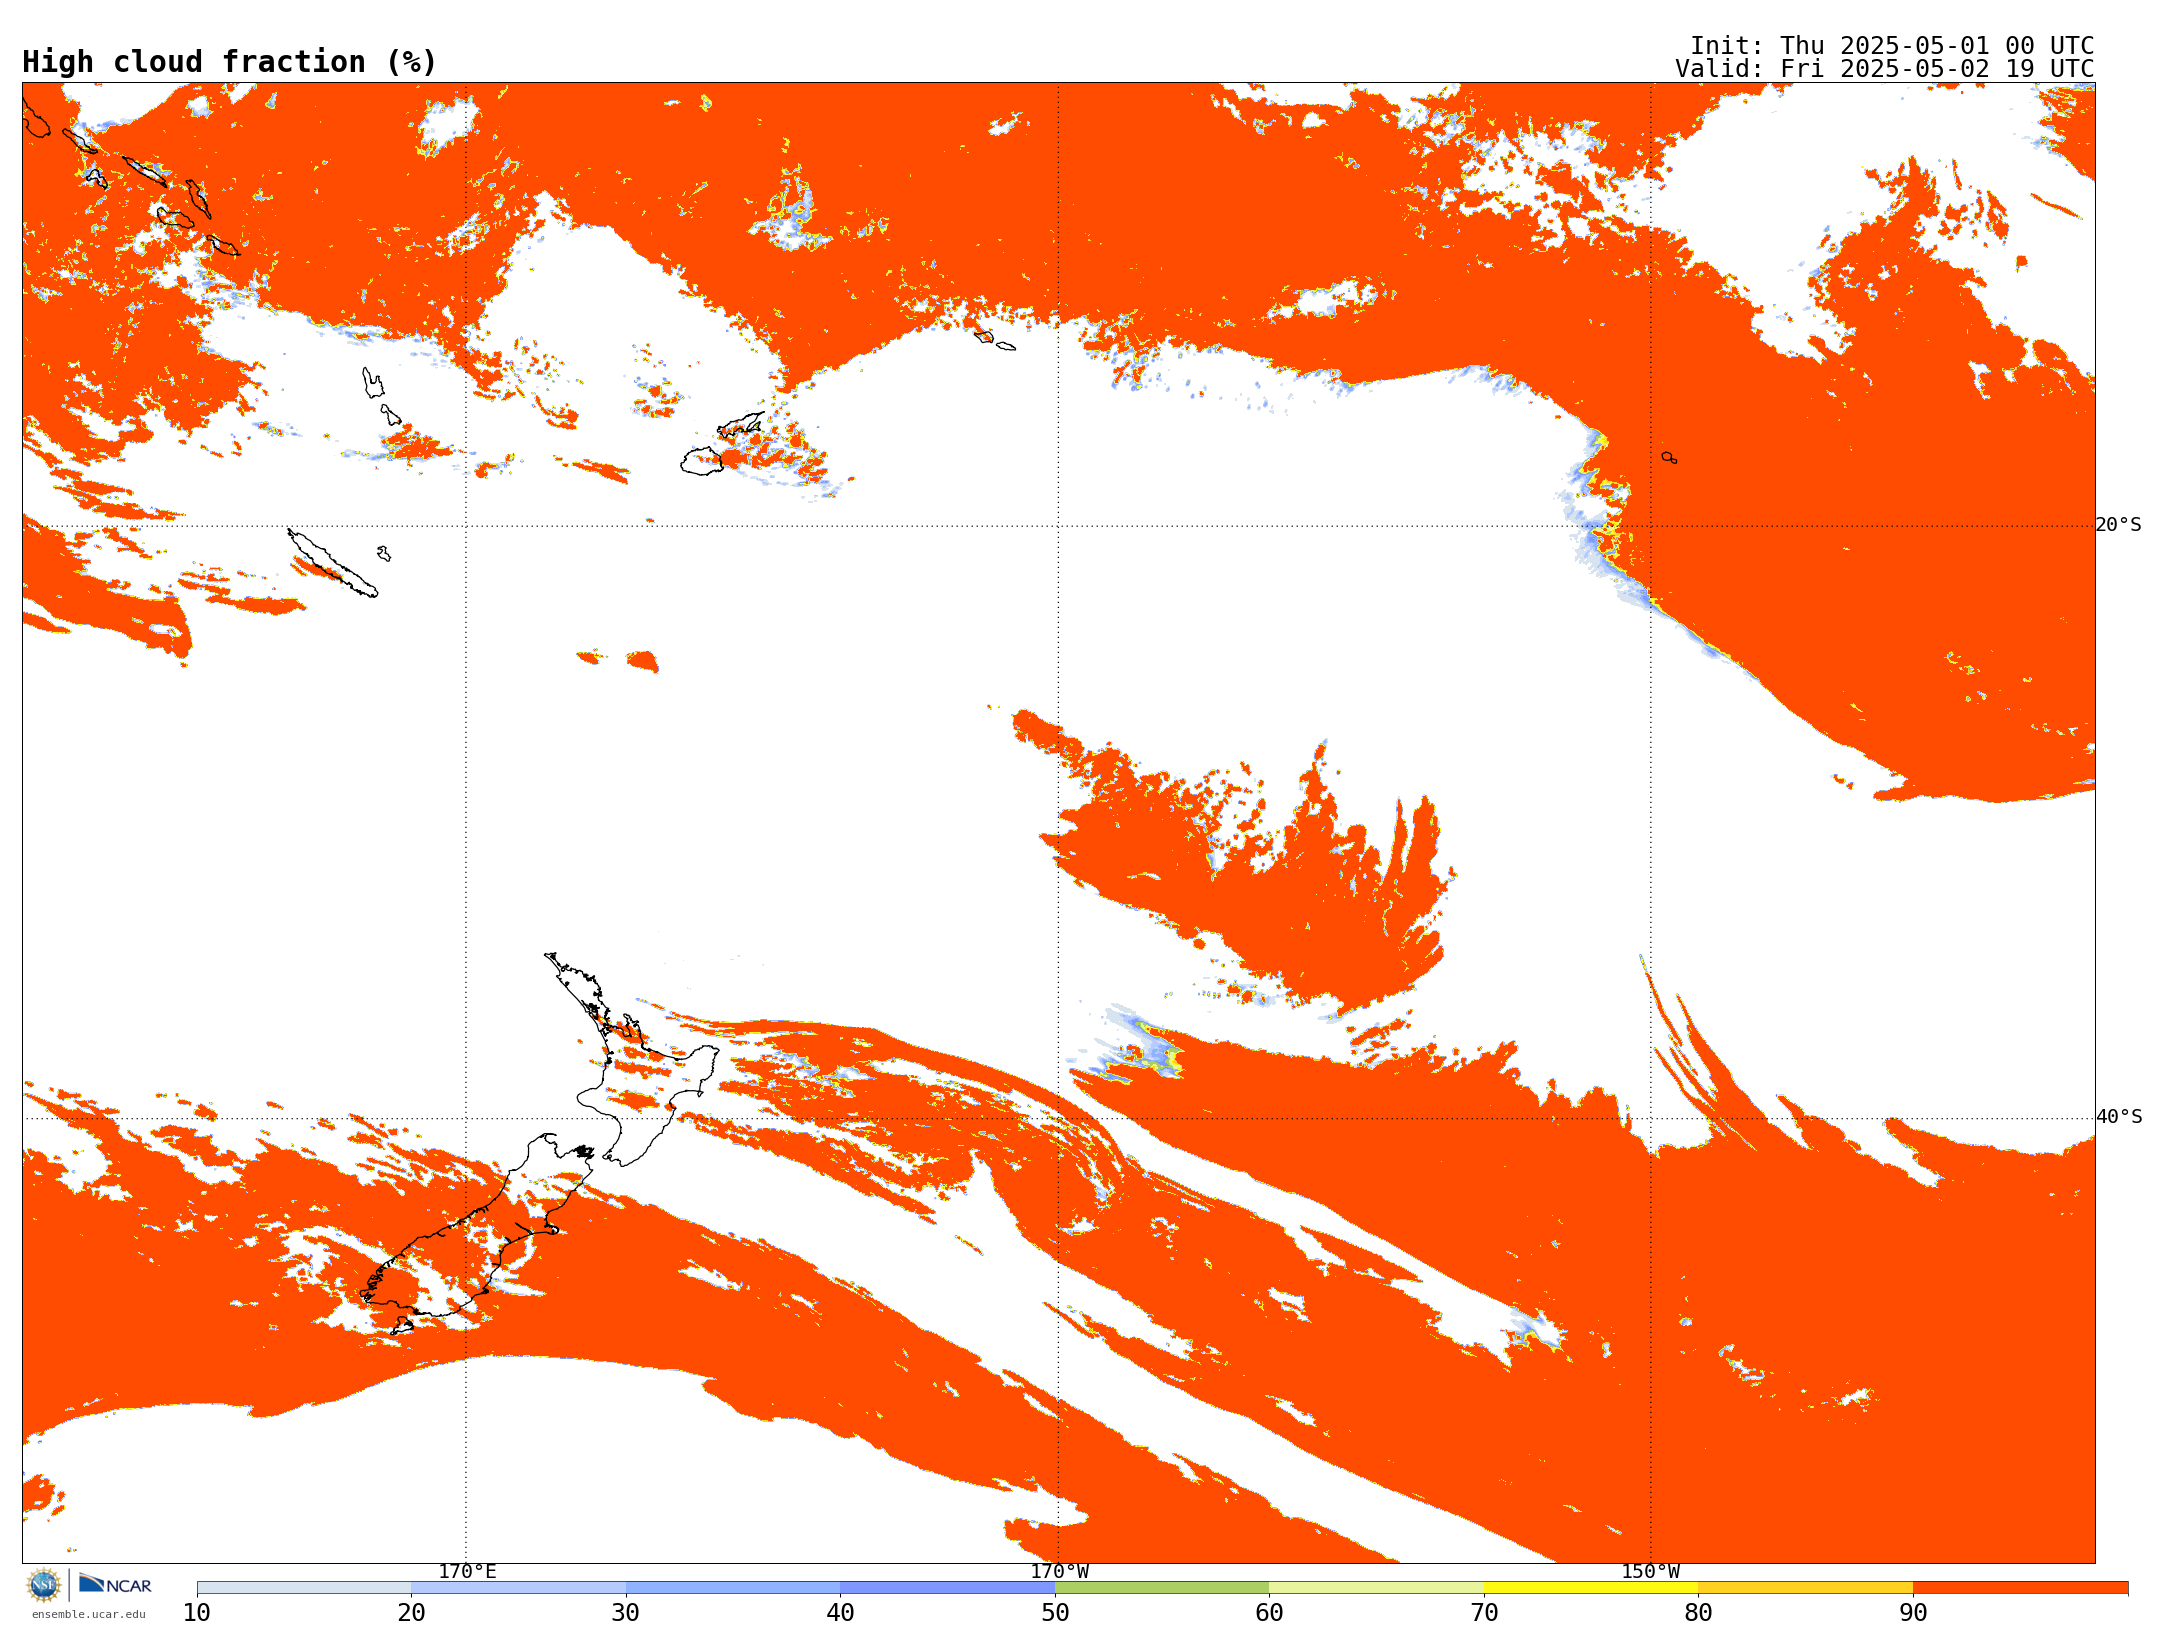The width and height of the screenshot is (2160, 1626).
Task: Click New Zealand's North Island outline
Action: 630,1060
